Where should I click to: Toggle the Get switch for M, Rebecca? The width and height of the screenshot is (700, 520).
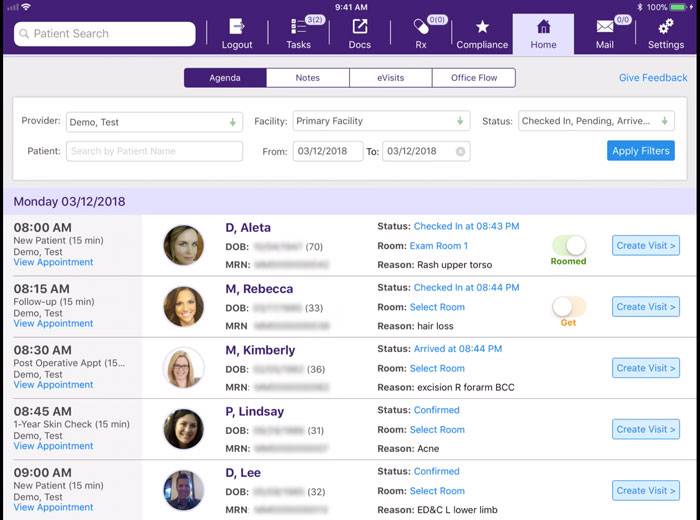(x=568, y=307)
